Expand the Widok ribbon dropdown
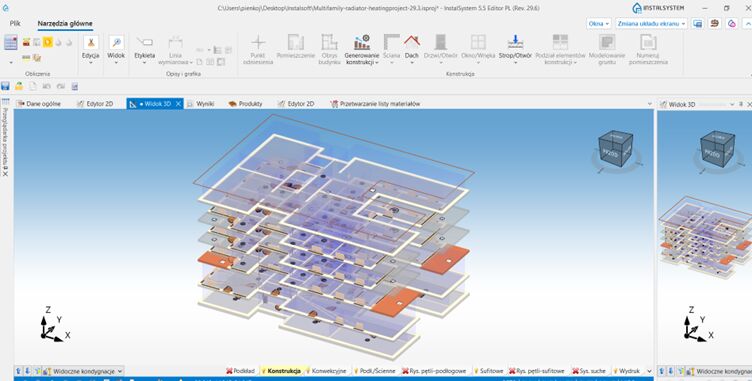 pyautogui.click(x=116, y=62)
